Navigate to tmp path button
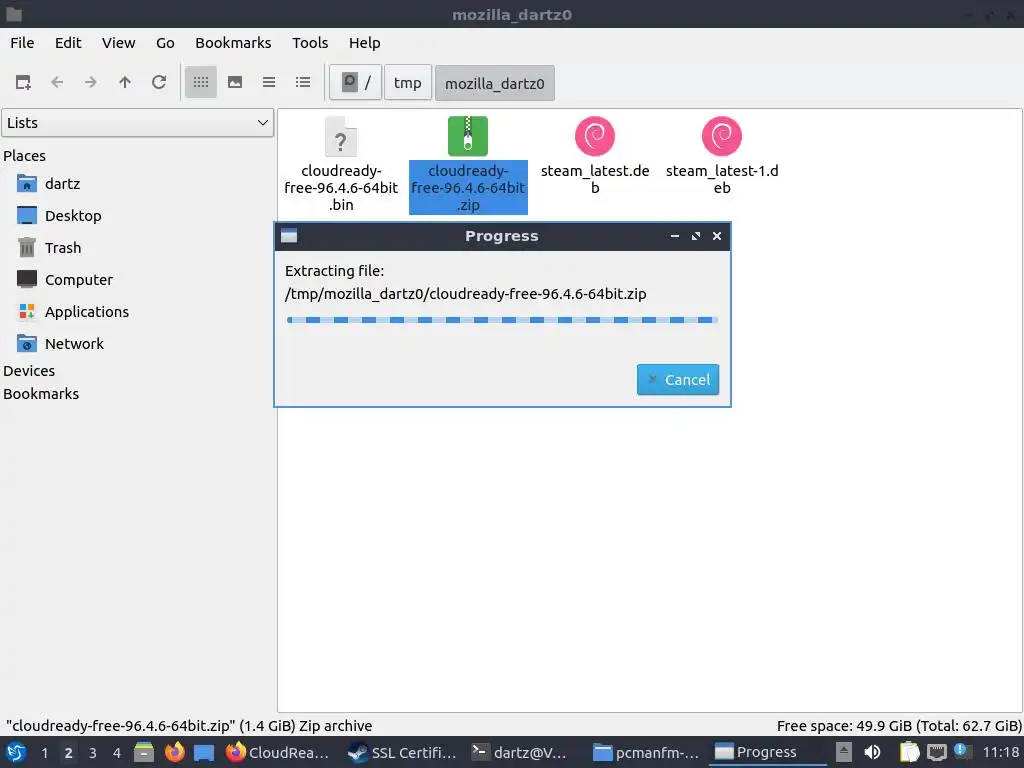 click(x=408, y=83)
